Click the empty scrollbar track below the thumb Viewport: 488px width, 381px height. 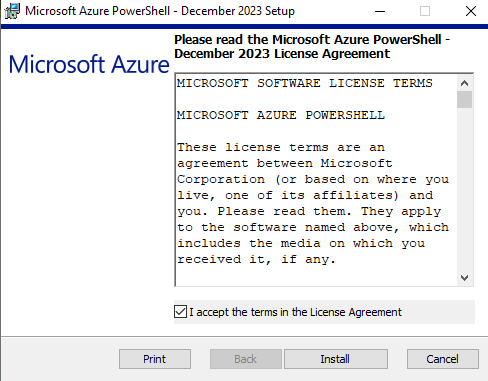click(464, 189)
